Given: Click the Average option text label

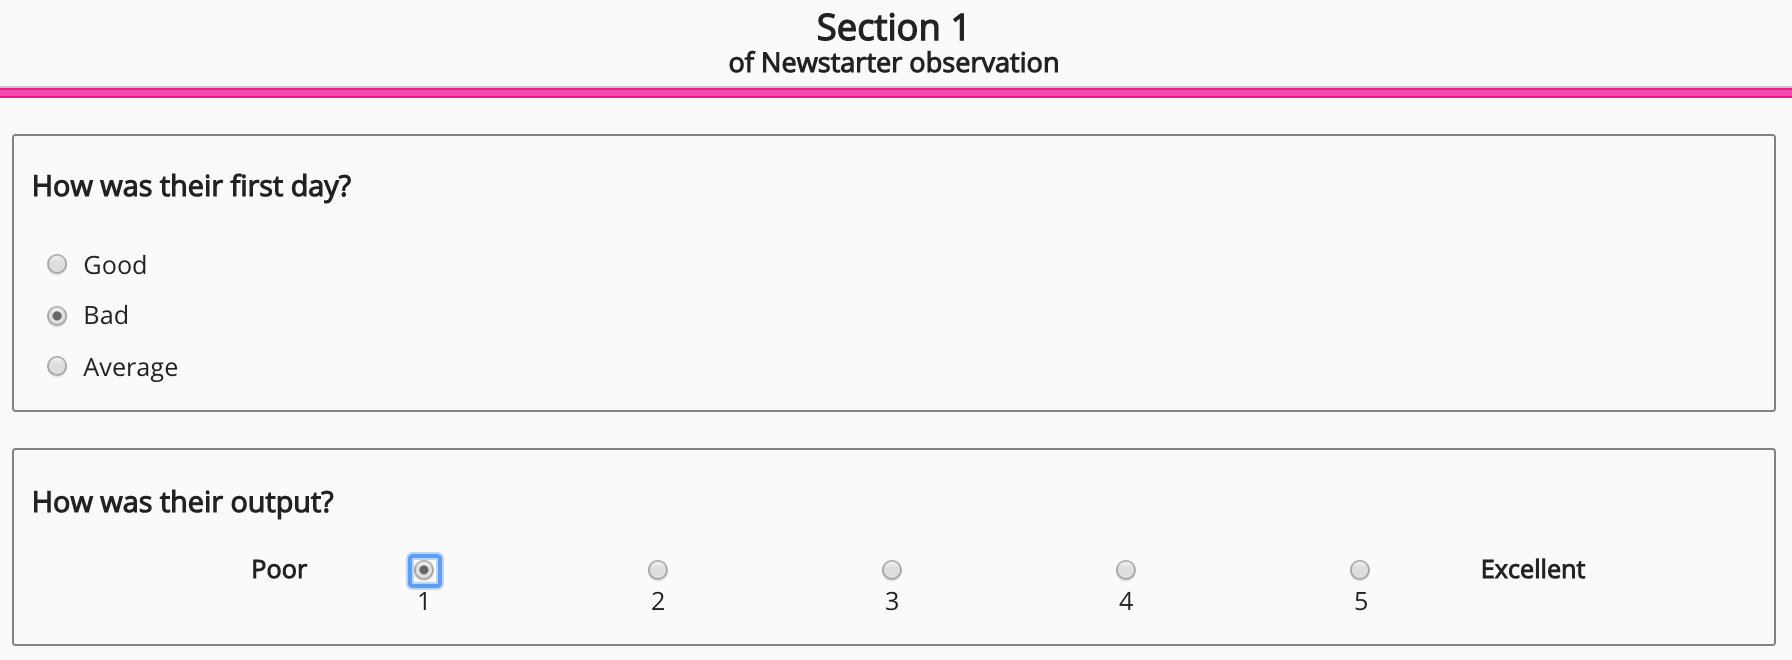Looking at the screenshot, I should pos(130,366).
